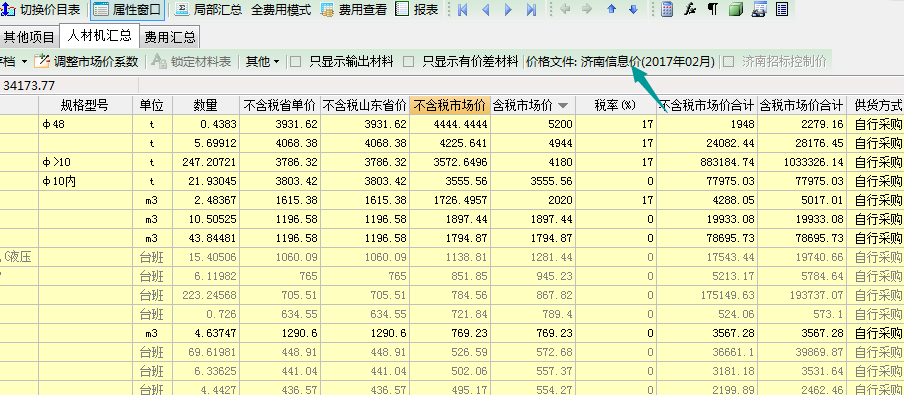
Task: Move item up with blue up arrow
Action: [x=612, y=10]
